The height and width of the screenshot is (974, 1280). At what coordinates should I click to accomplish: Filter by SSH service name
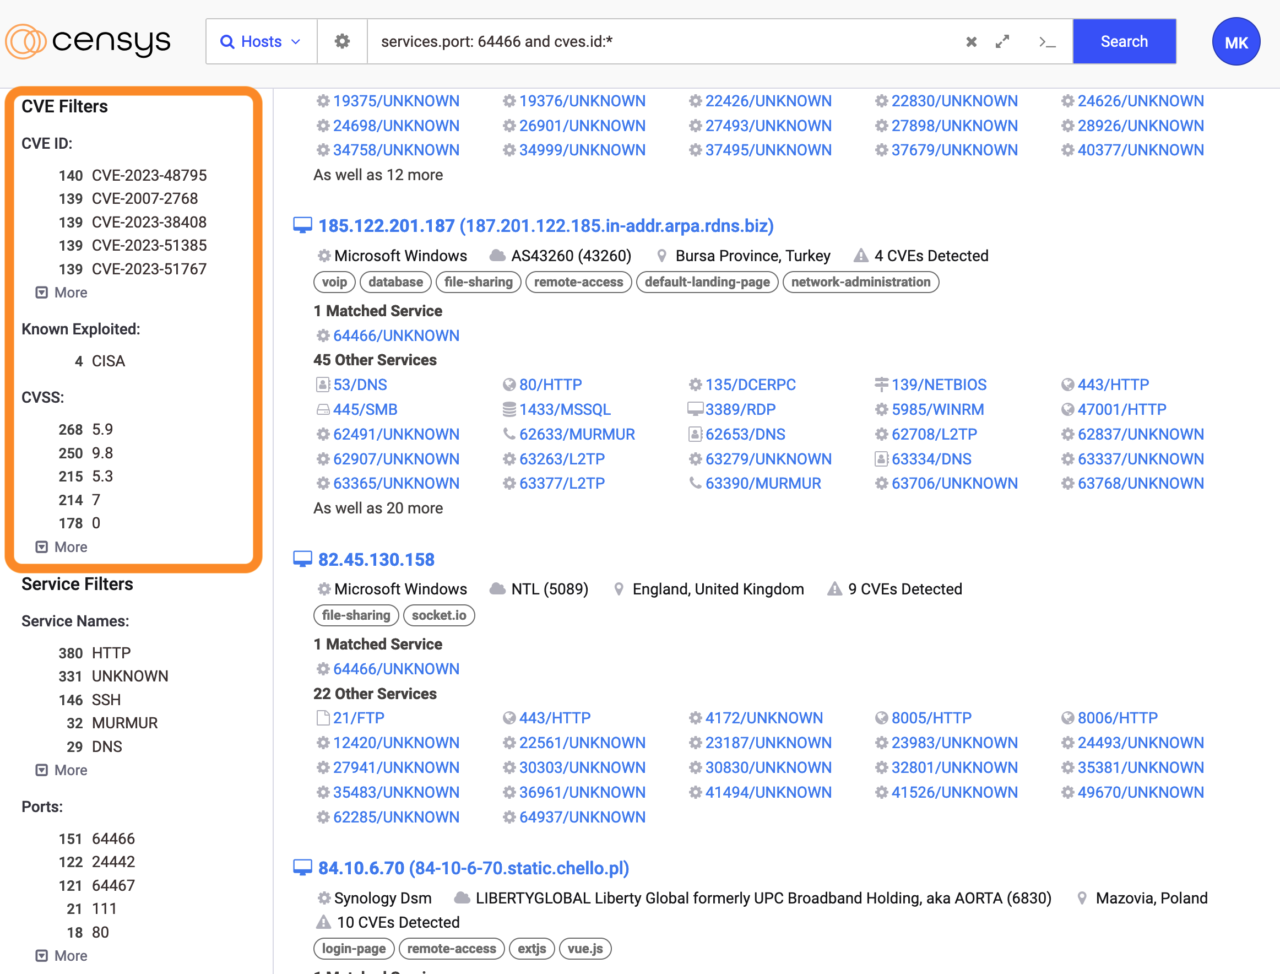click(x=106, y=700)
